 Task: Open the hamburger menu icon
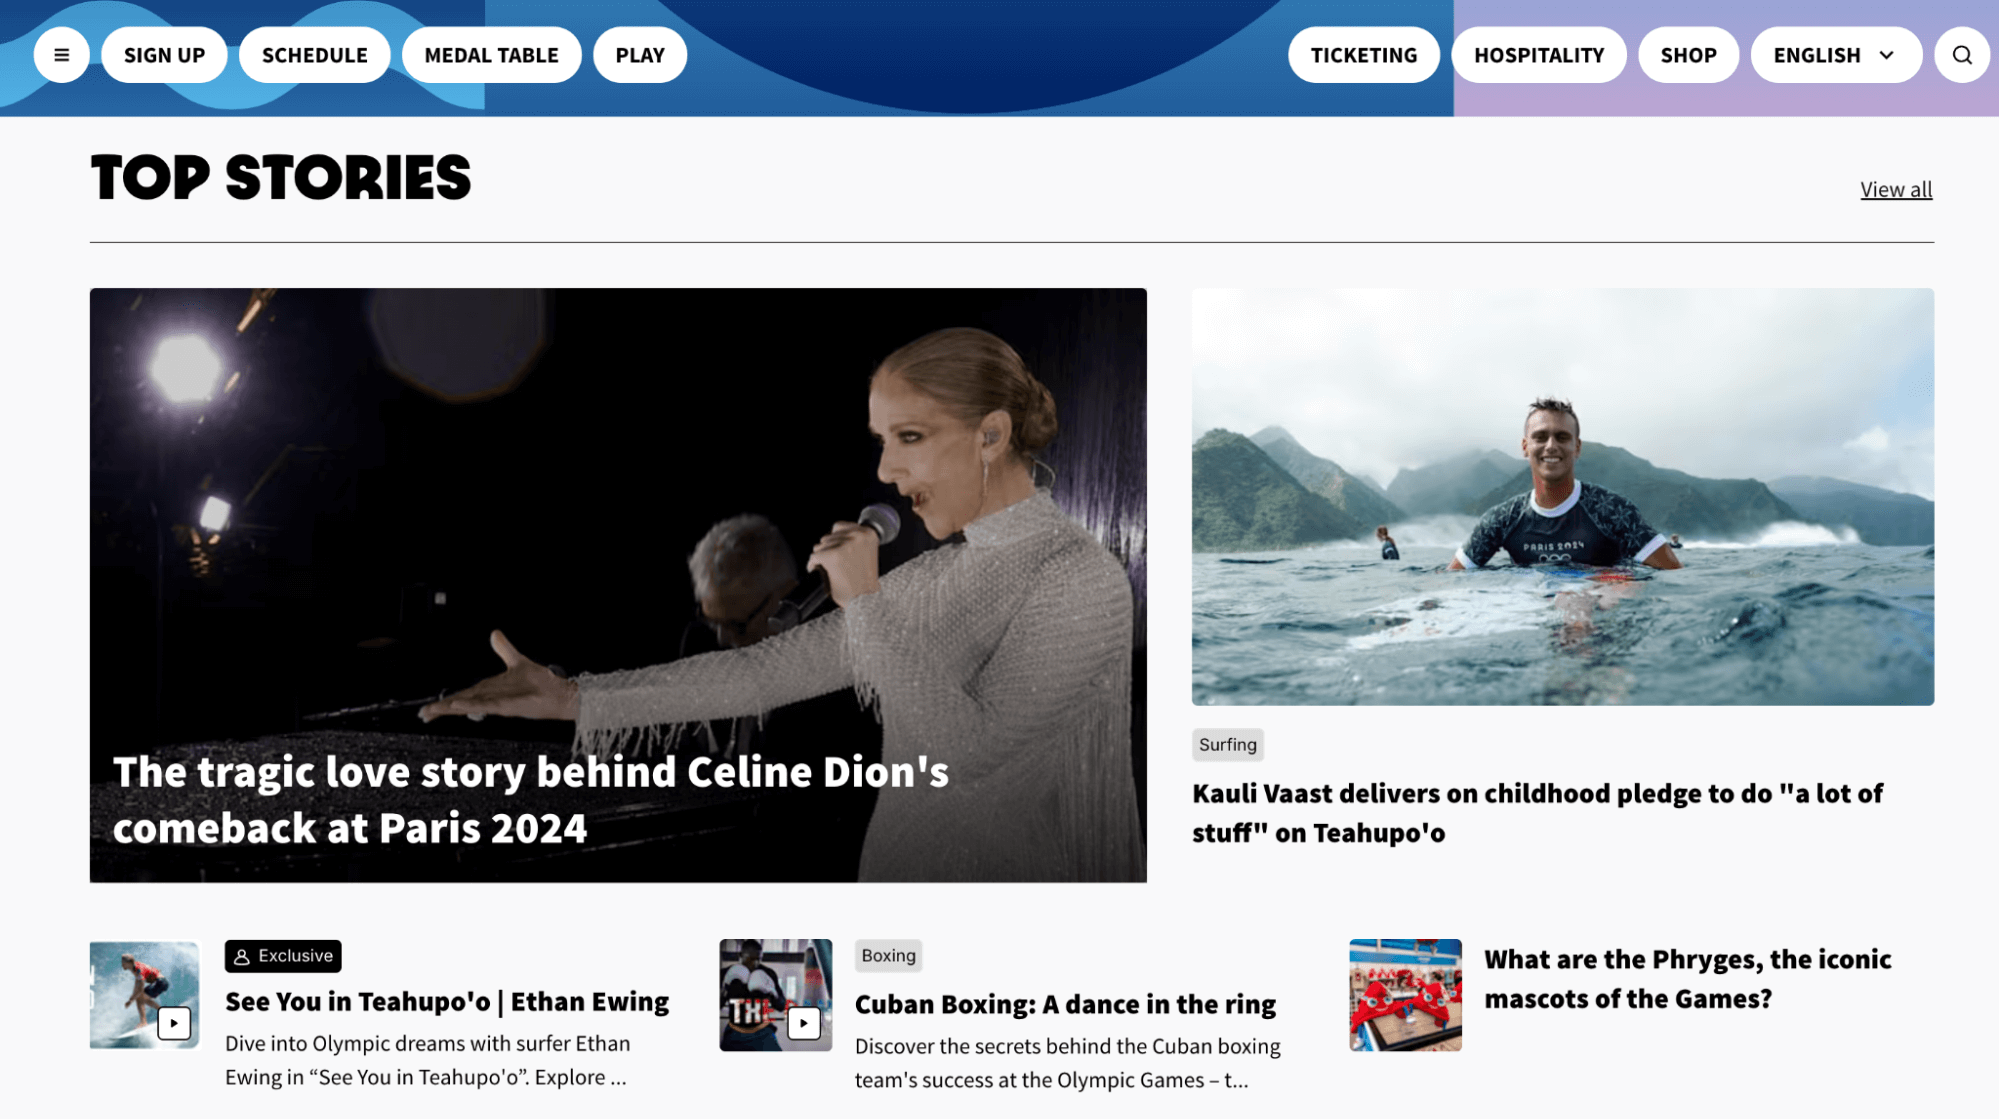pos(61,55)
